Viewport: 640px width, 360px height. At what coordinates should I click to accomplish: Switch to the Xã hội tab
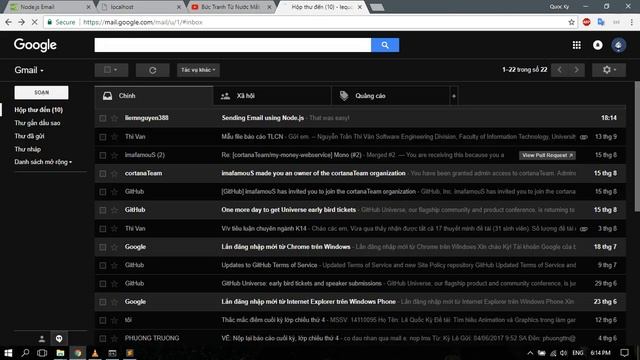(x=272, y=96)
